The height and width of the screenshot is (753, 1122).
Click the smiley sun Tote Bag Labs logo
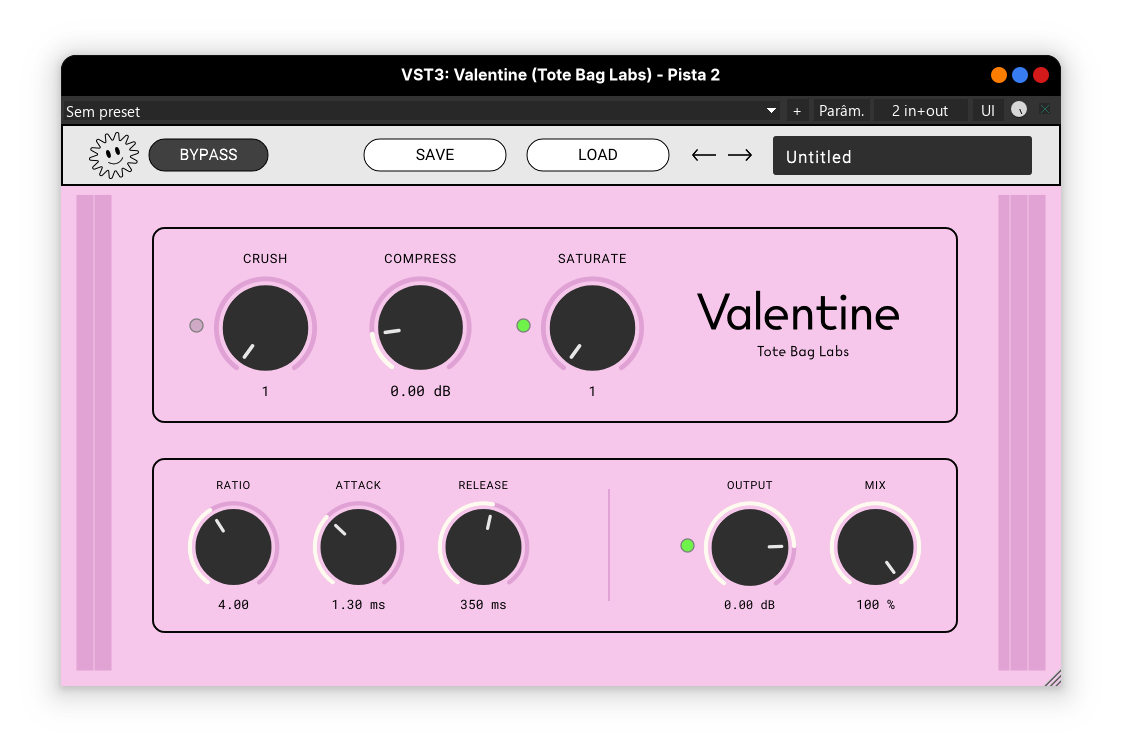coord(112,154)
